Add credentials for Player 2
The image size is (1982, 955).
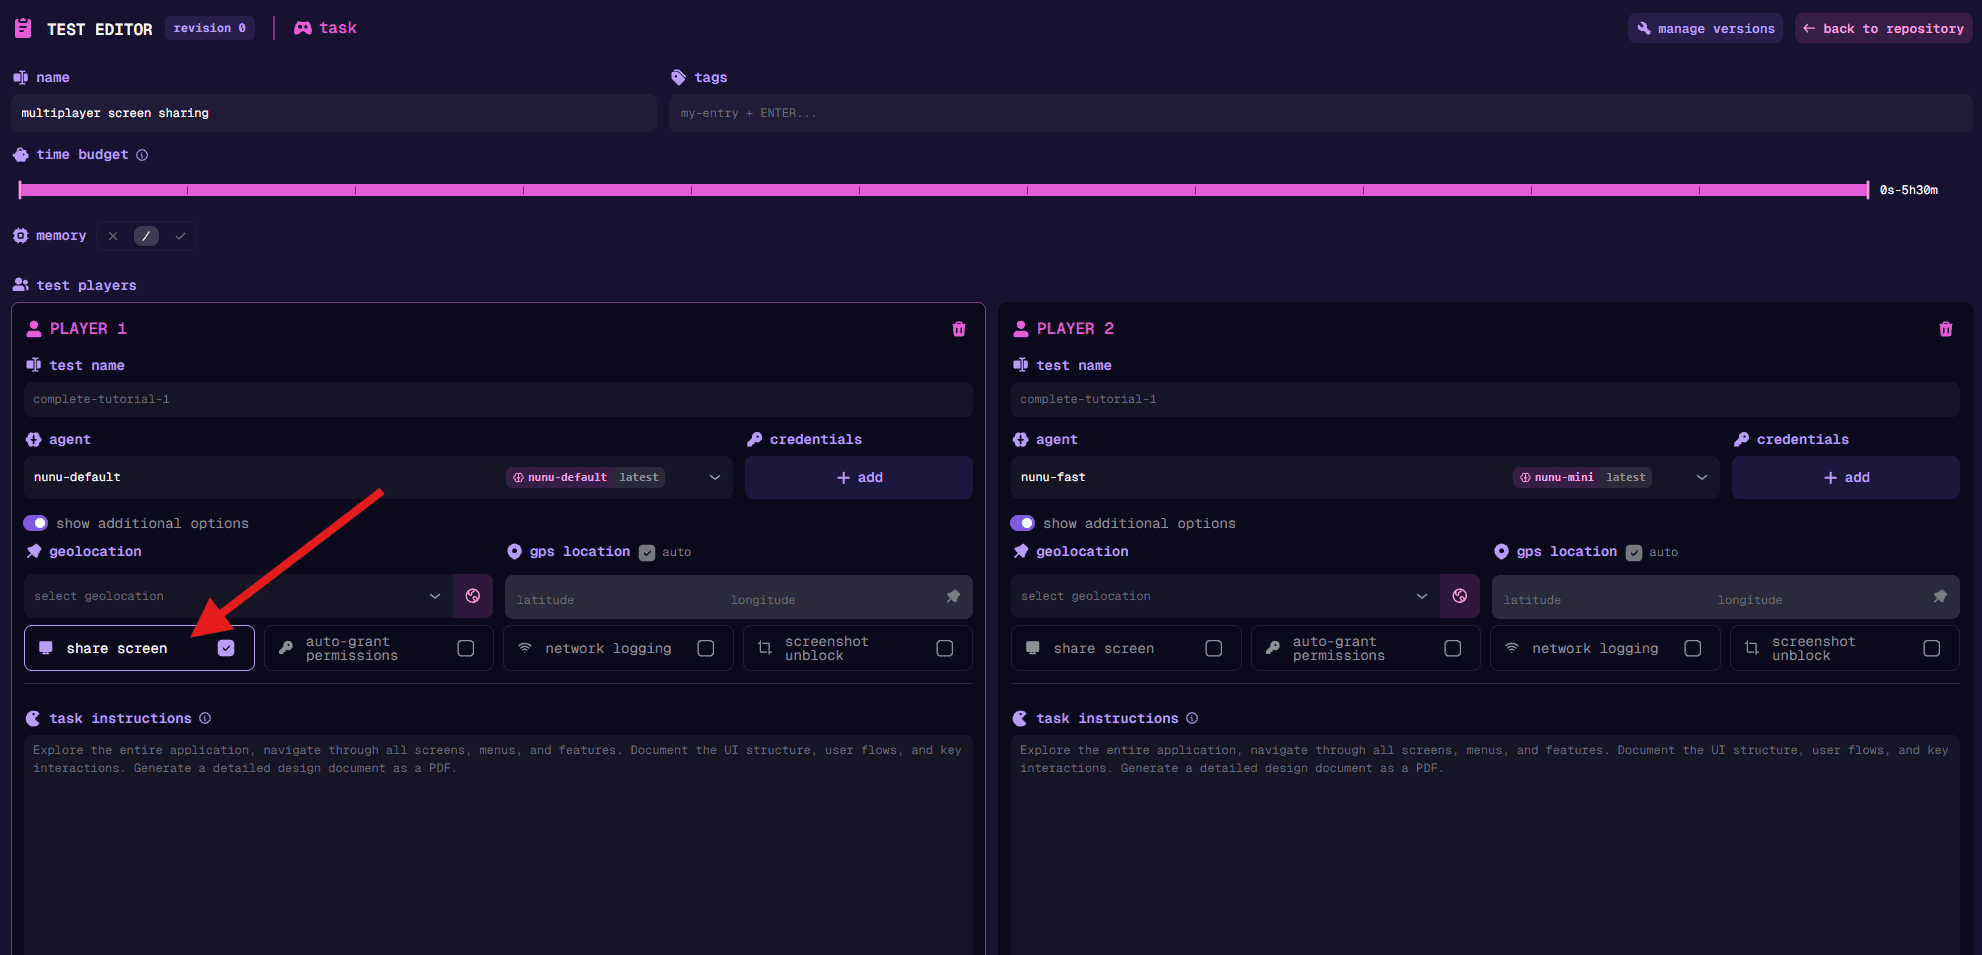[1846, 477]
